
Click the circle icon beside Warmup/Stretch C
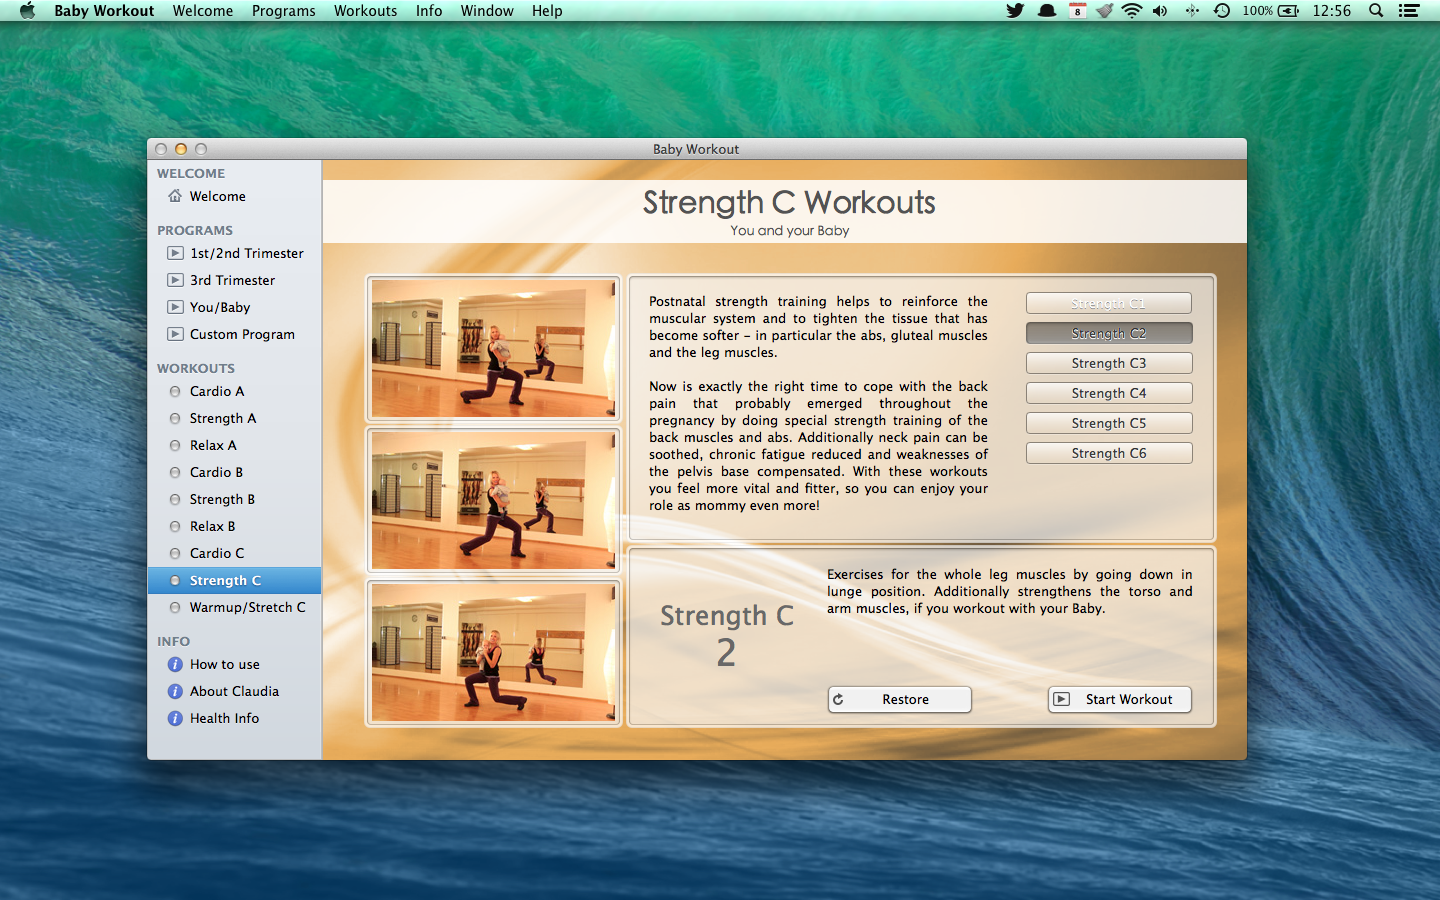(175, 607)
